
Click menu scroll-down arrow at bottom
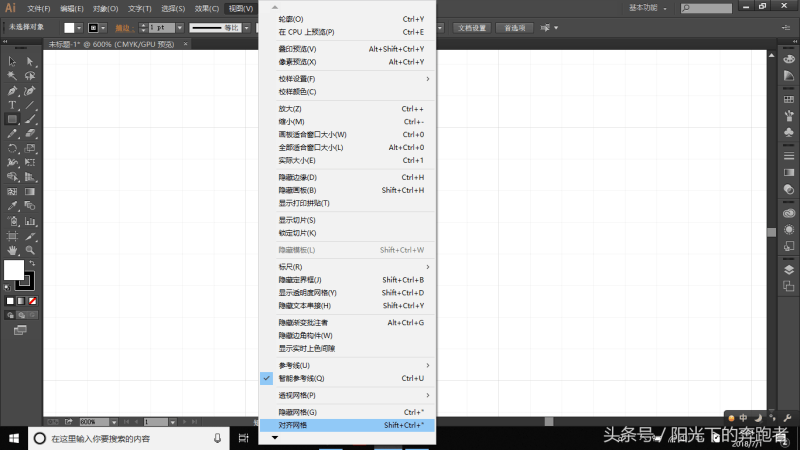(274, 438)
